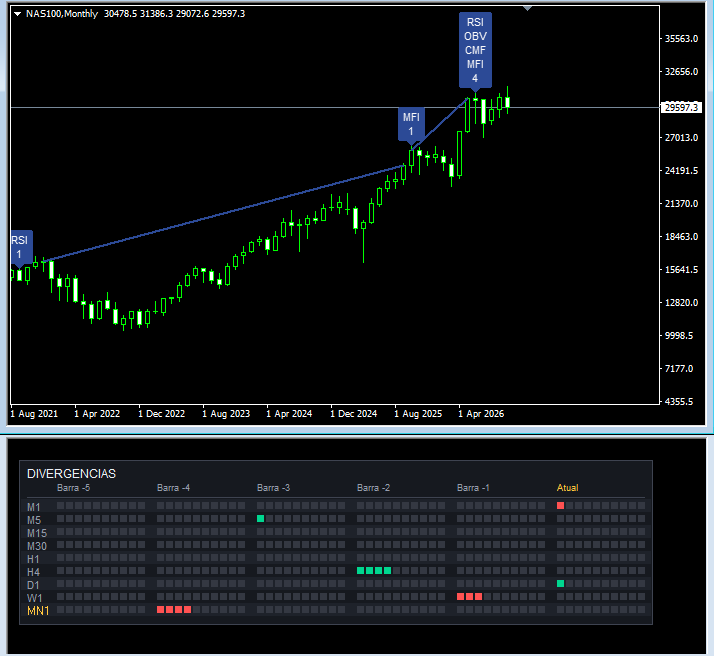Expand the NAS100,Monthly chart title arrow
Viewport: 714px width, 656px height.
[18, 14]
